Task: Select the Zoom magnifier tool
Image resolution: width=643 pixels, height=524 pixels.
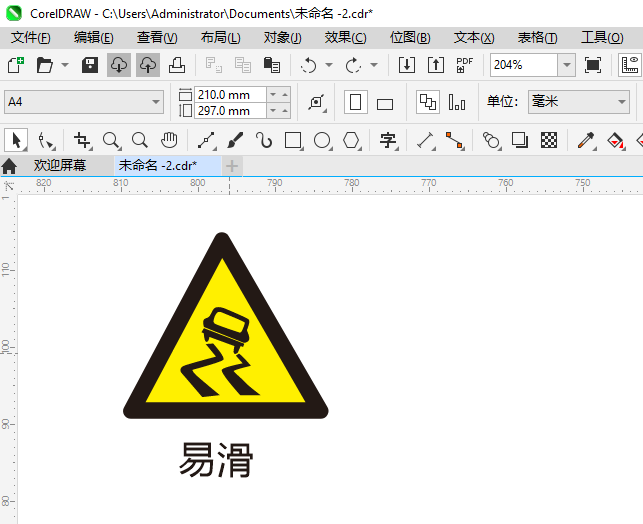Action: (x=111, y=141)
